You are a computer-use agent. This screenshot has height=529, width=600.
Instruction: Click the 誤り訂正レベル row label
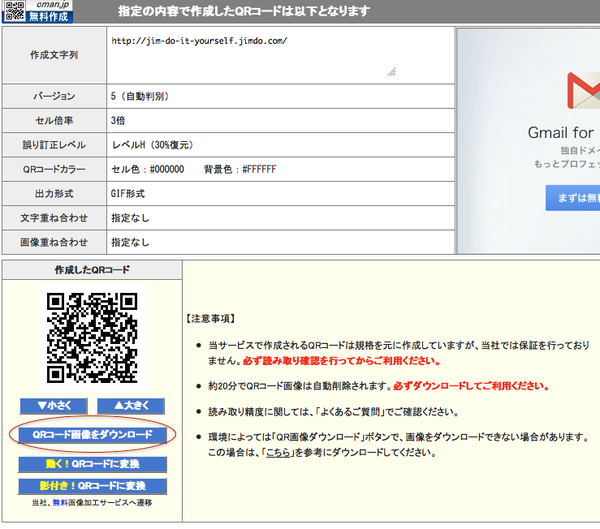point(54,145)
